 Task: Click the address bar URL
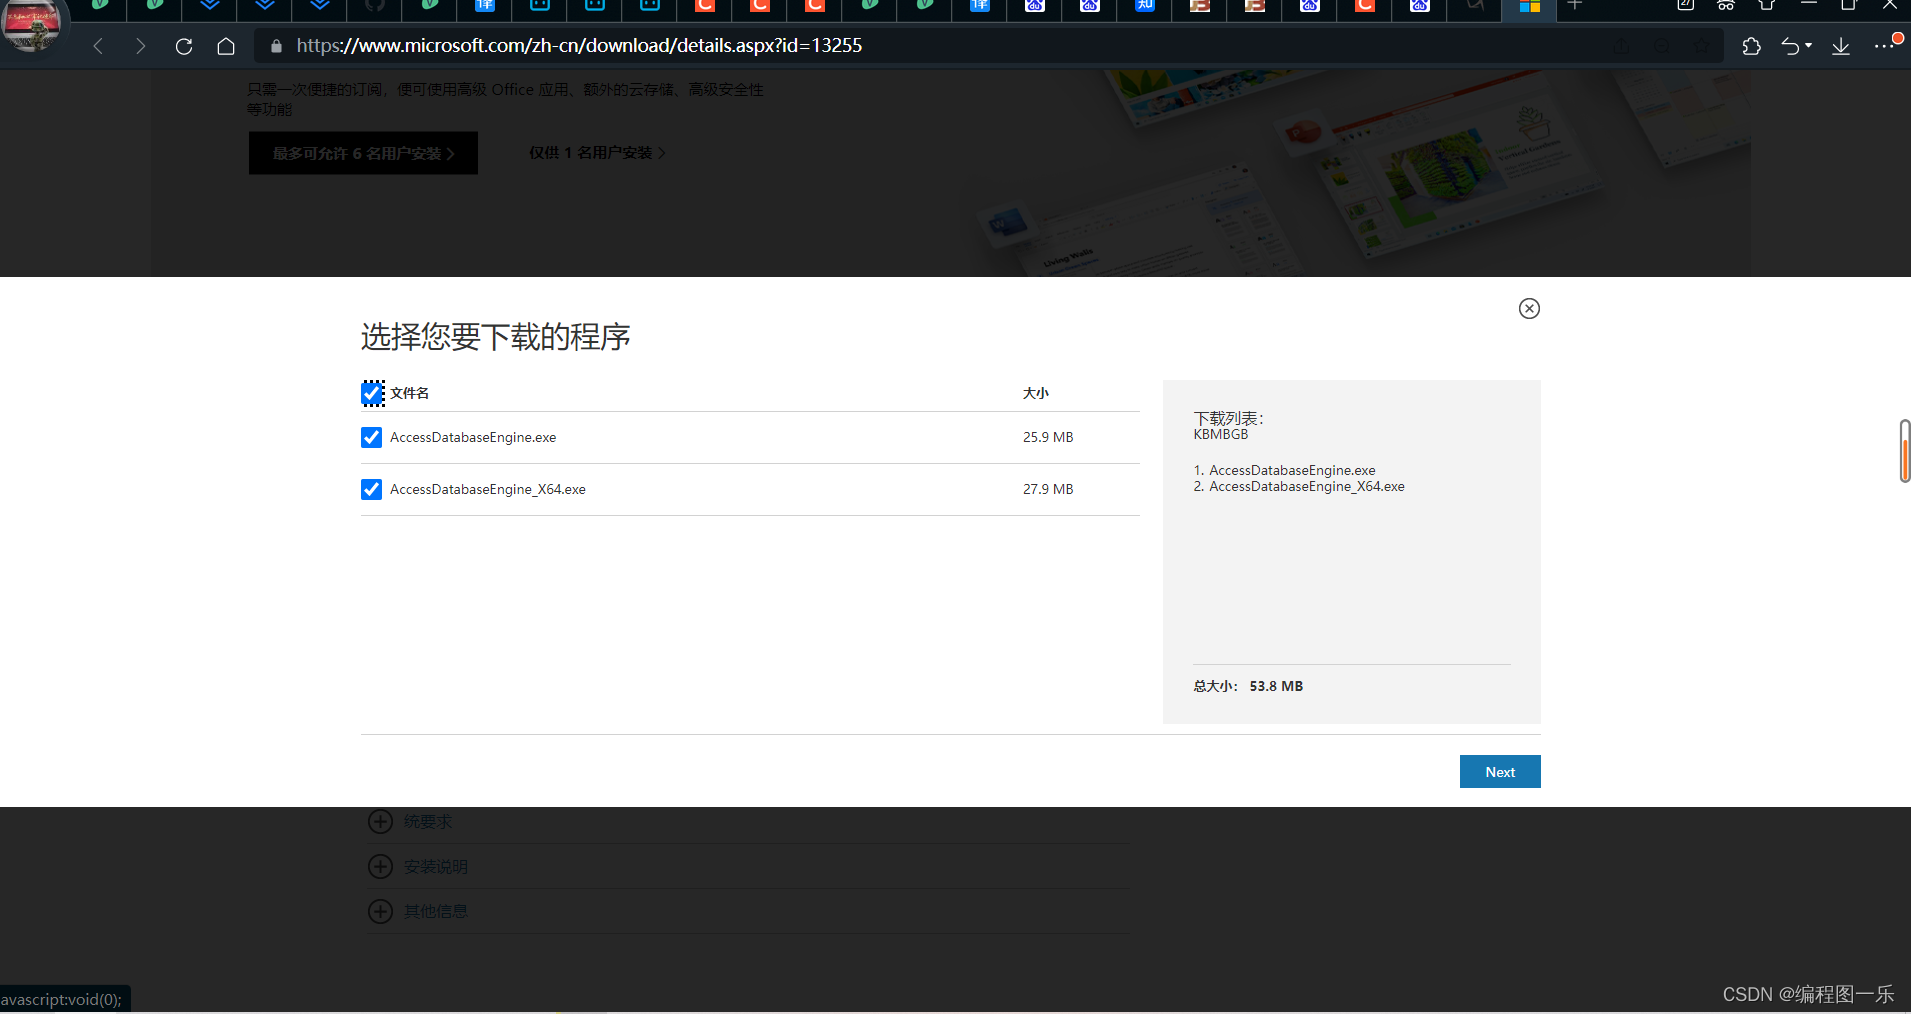(x=579, y=46)
